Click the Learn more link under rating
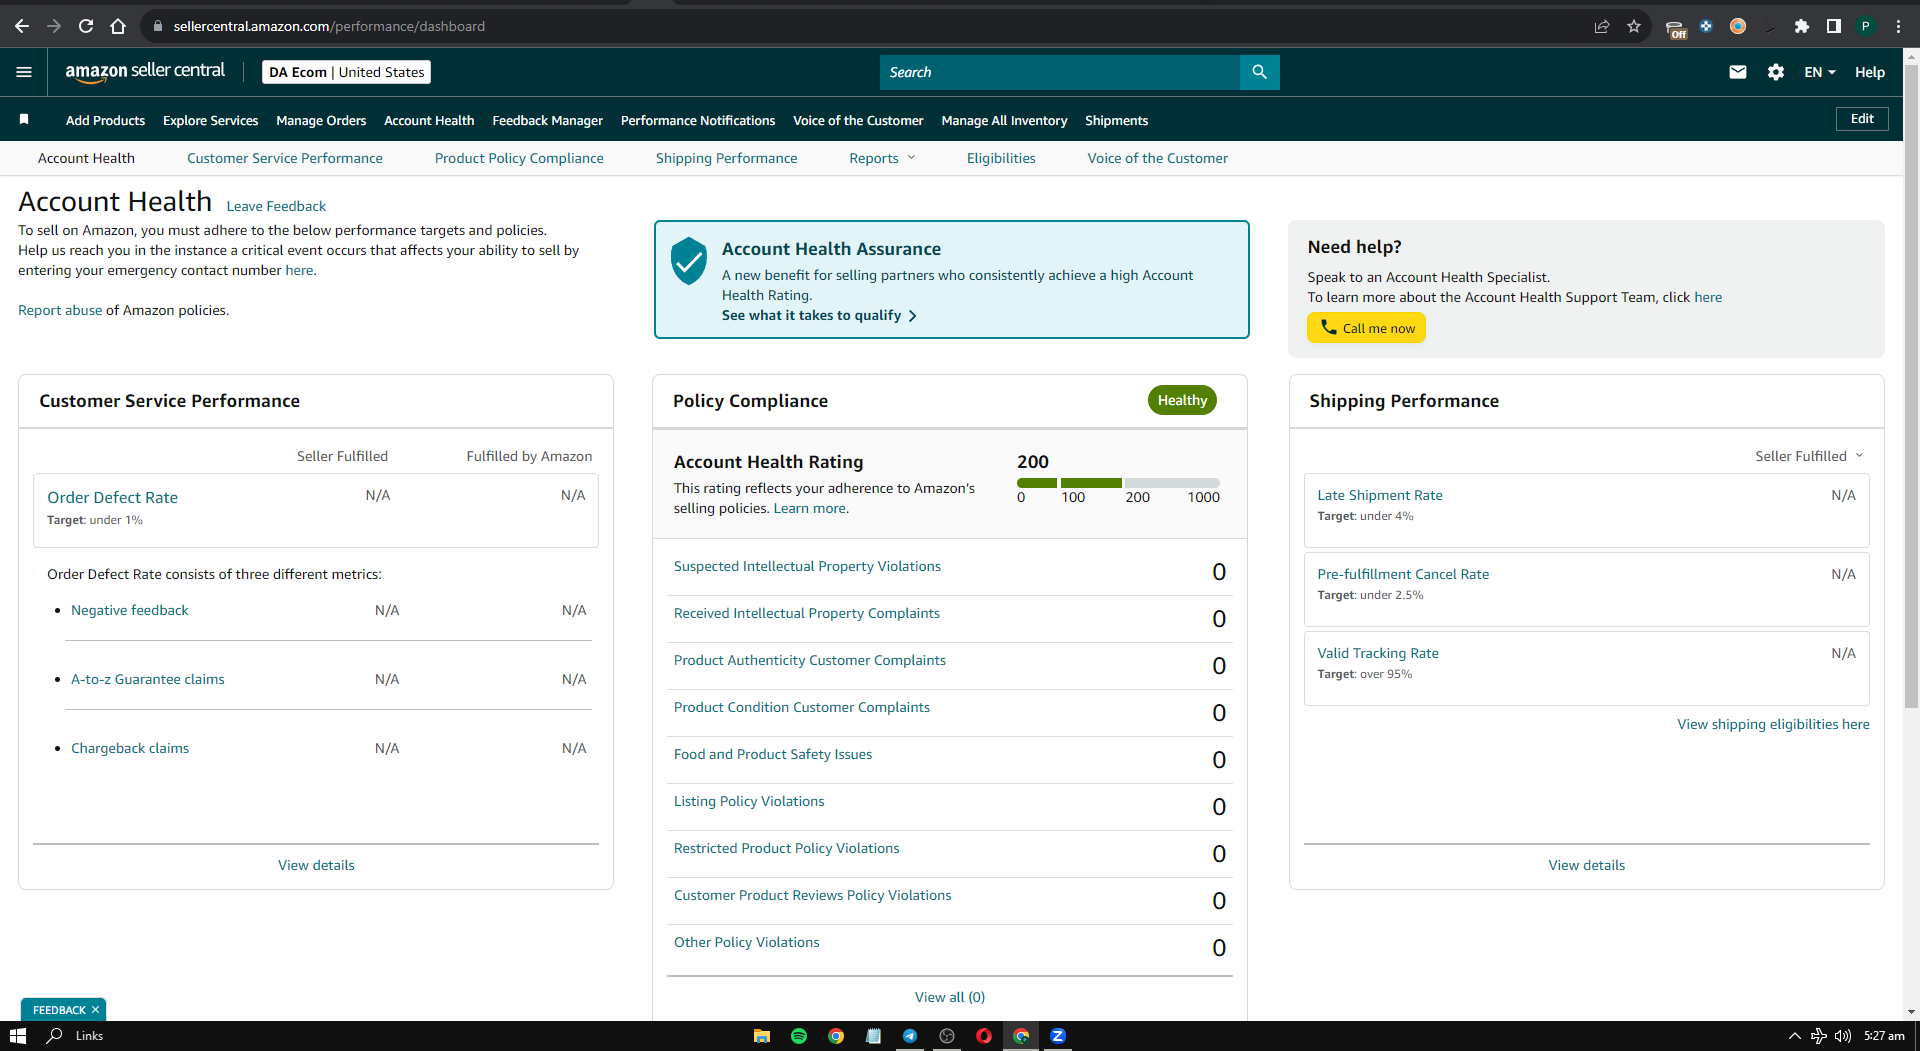Viewport: 1920px width, 1051px height. (x=810, y=508)
